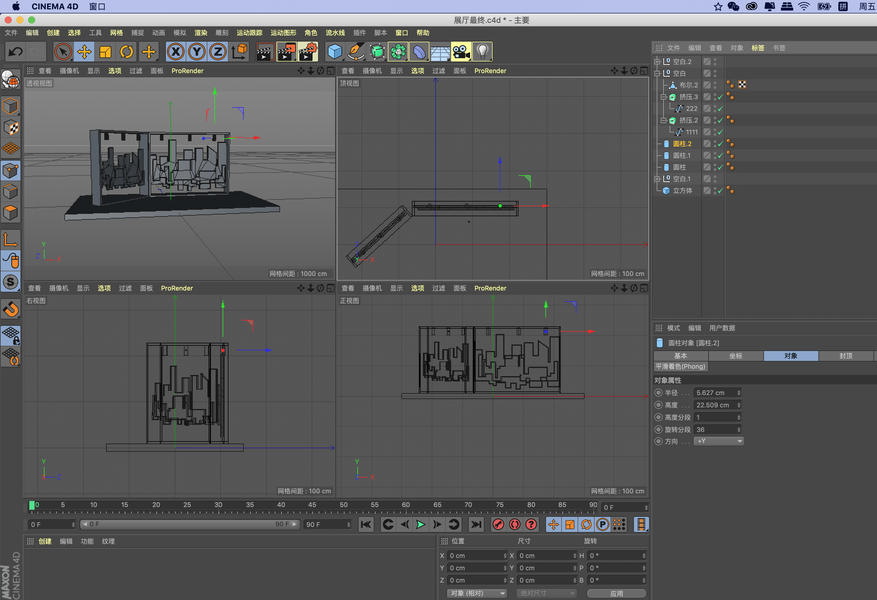Screen dimensions: 877x600
Task: Click the Camera object icon
Action: 461,52
